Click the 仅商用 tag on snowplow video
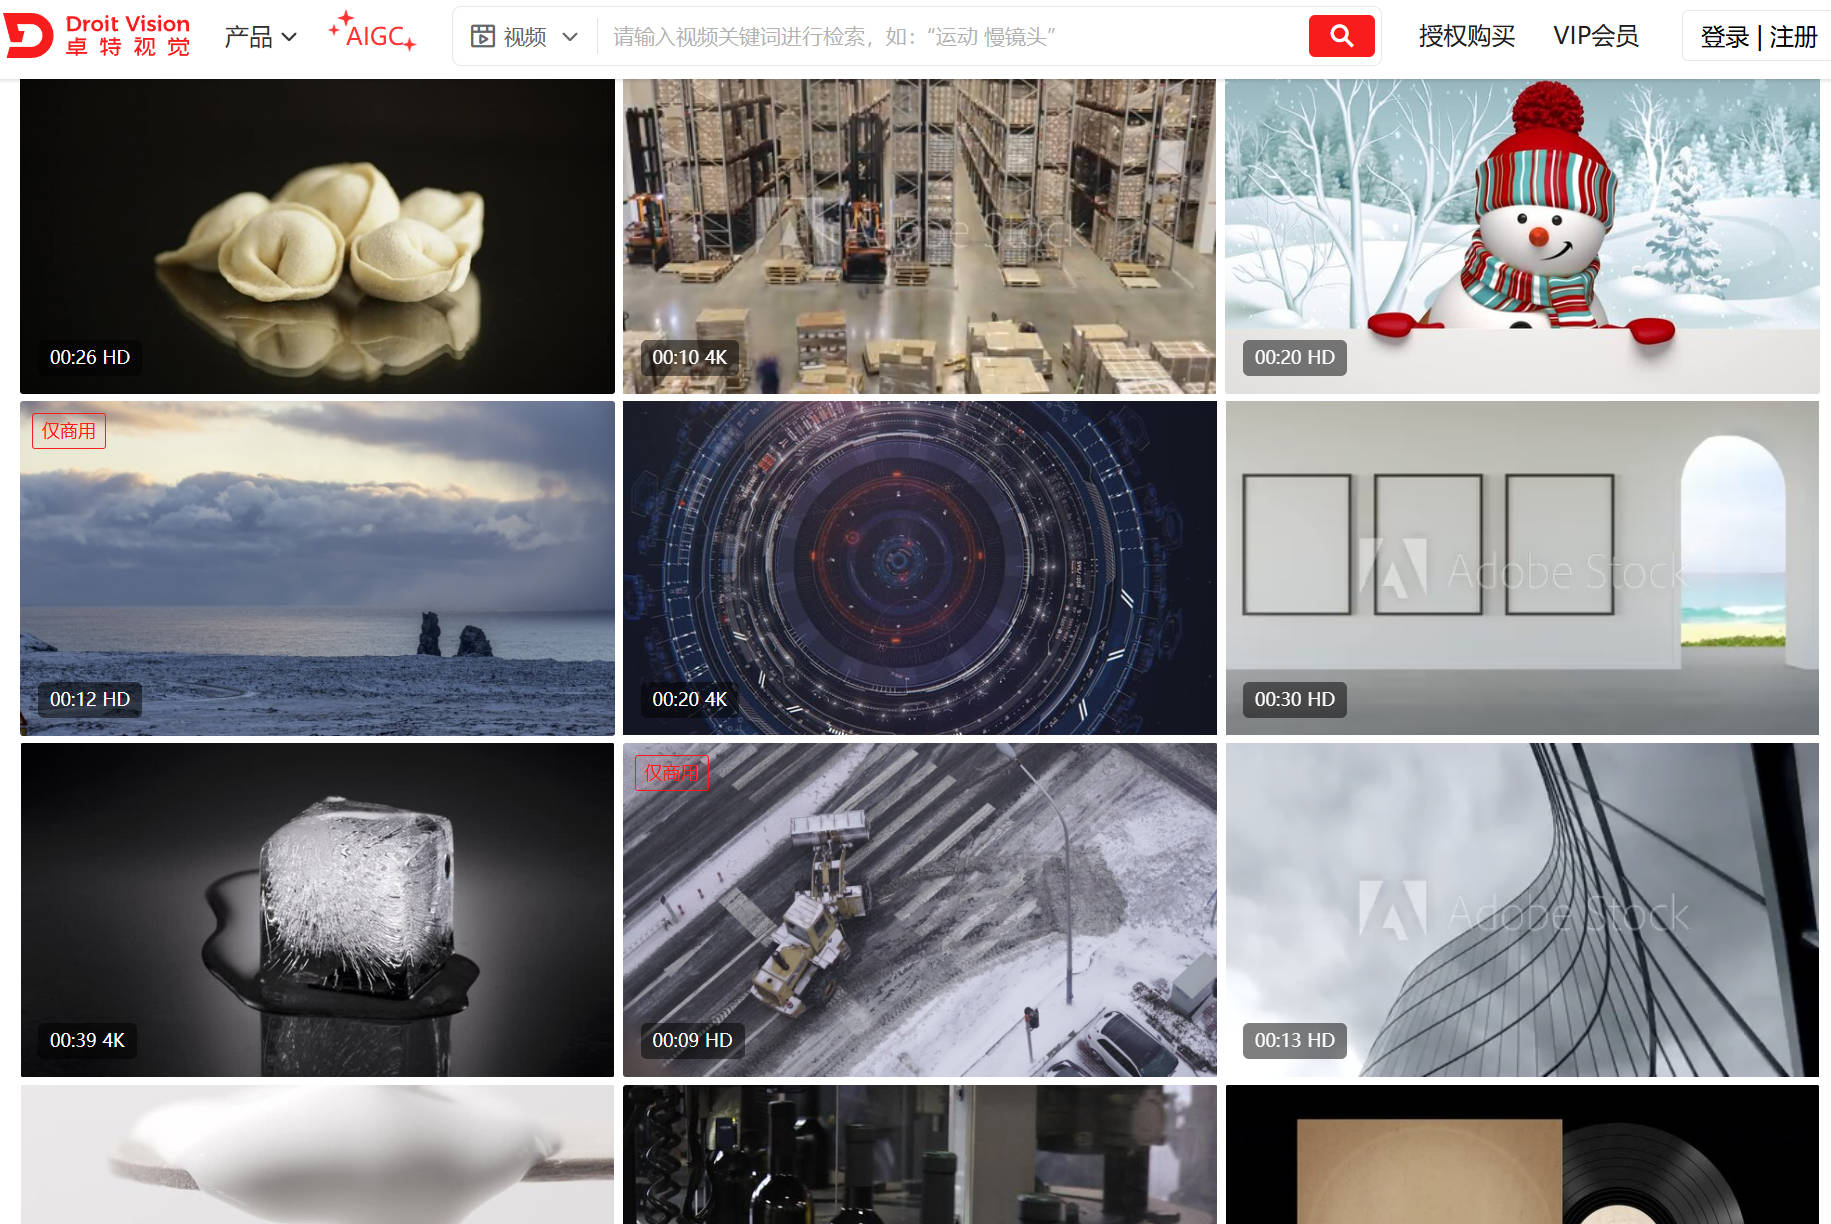 pyautogui.click(x=672, y=773)
